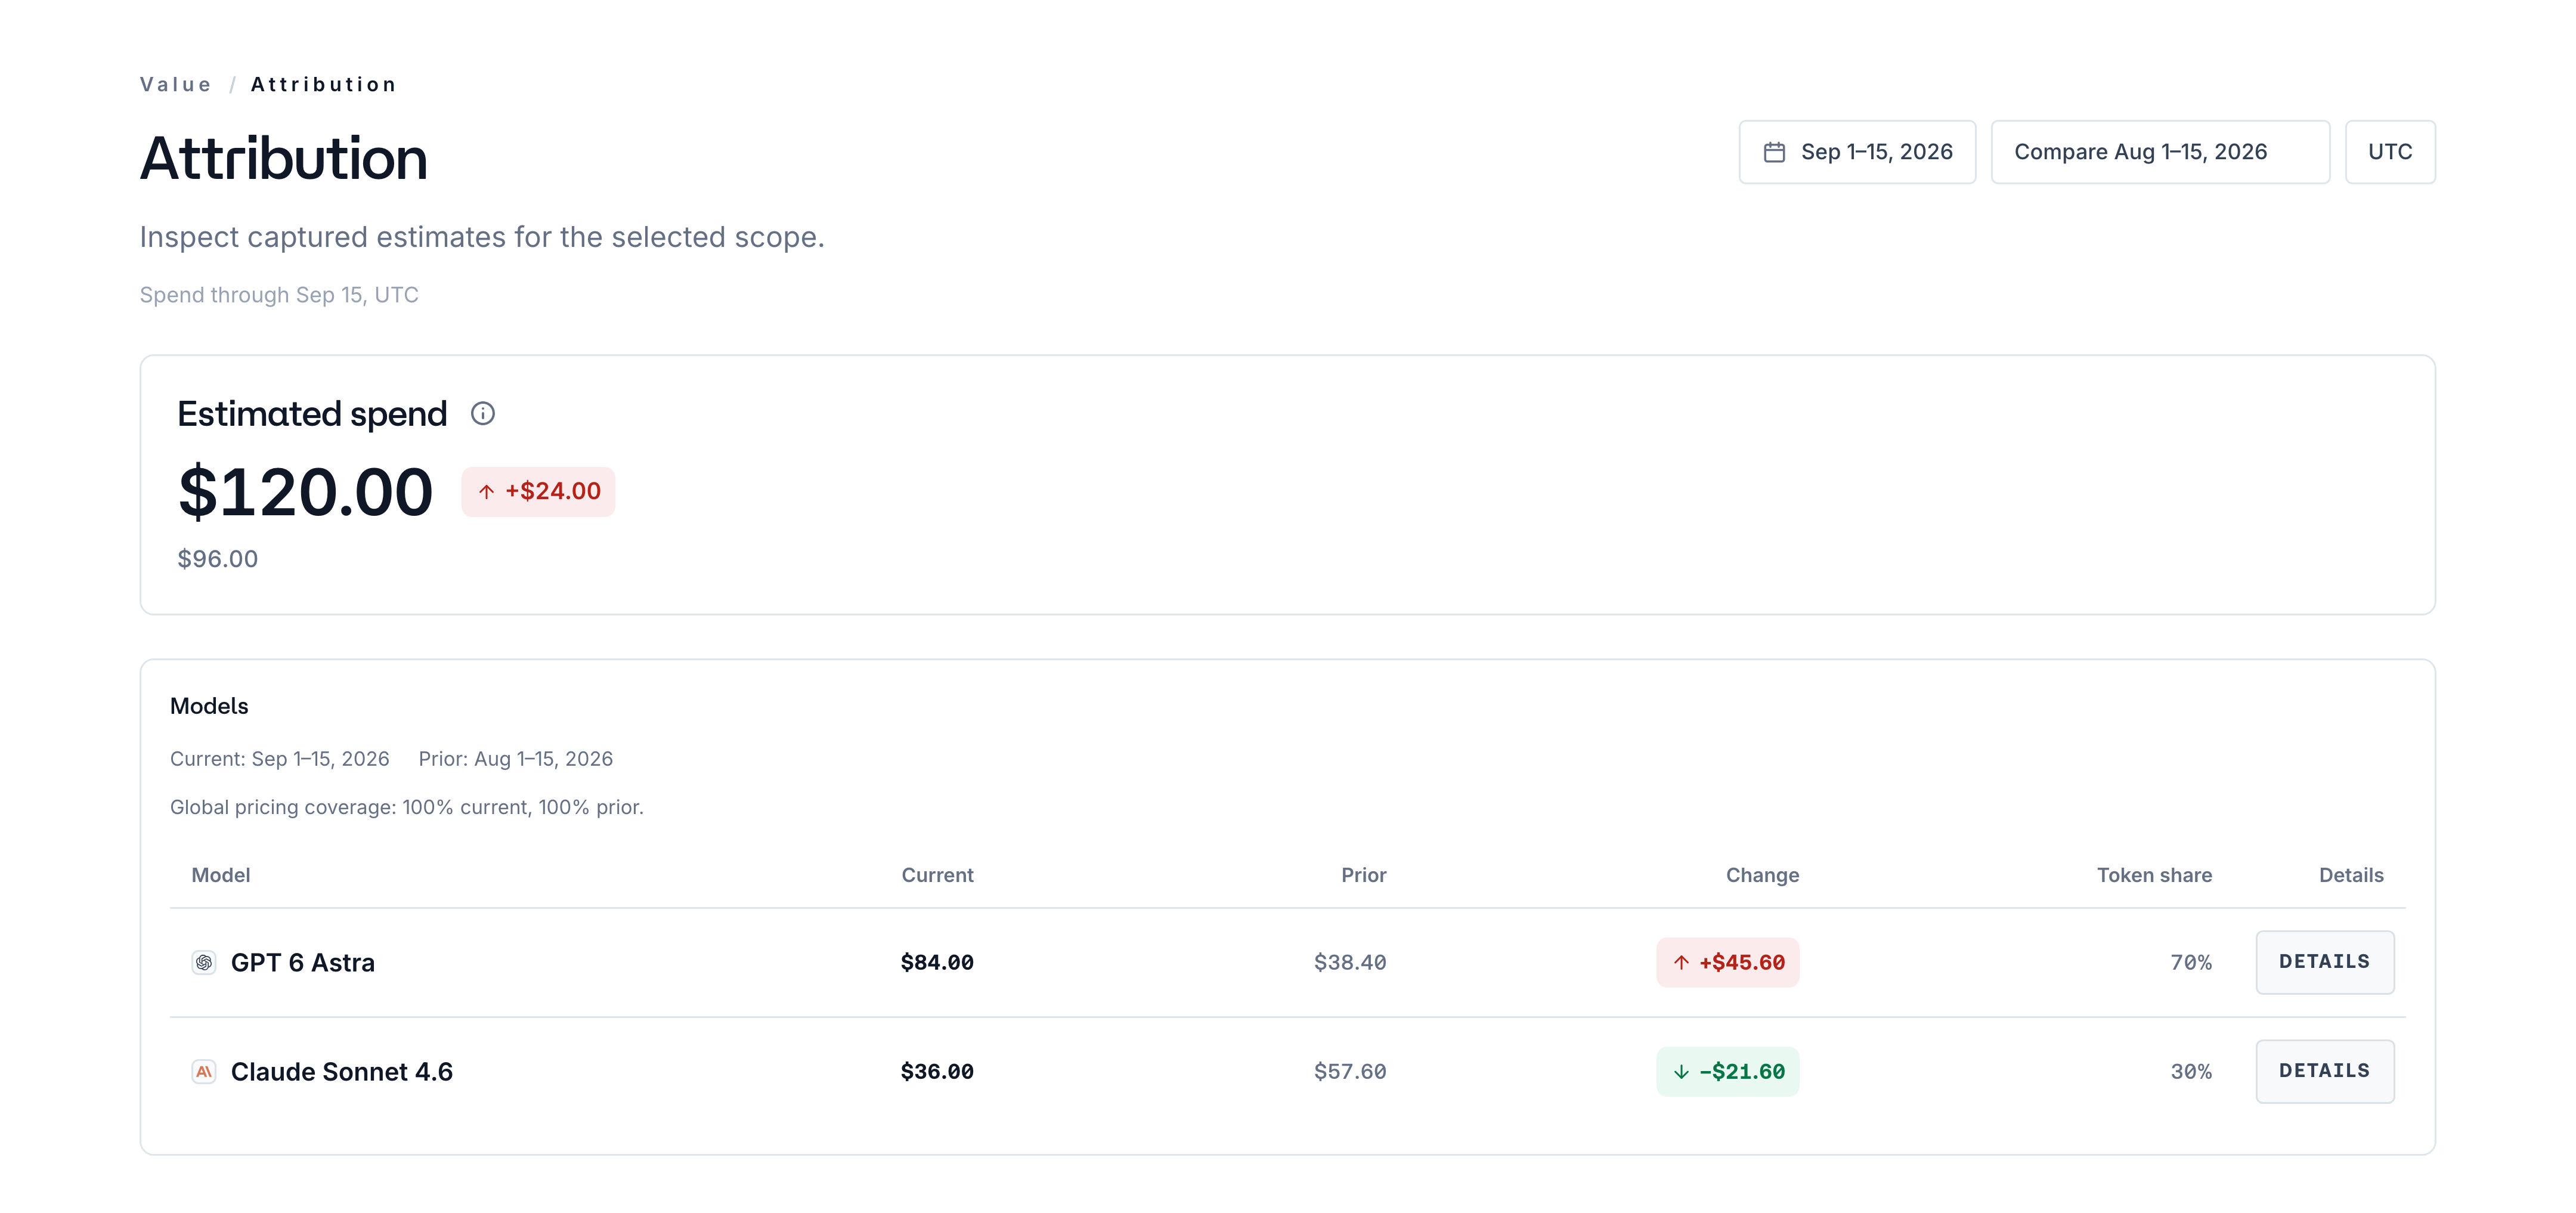Click the Claude Sonnet 4.6 logo icon
Viewport: 2576px width, 1213px height.
tap(204, 1072)
